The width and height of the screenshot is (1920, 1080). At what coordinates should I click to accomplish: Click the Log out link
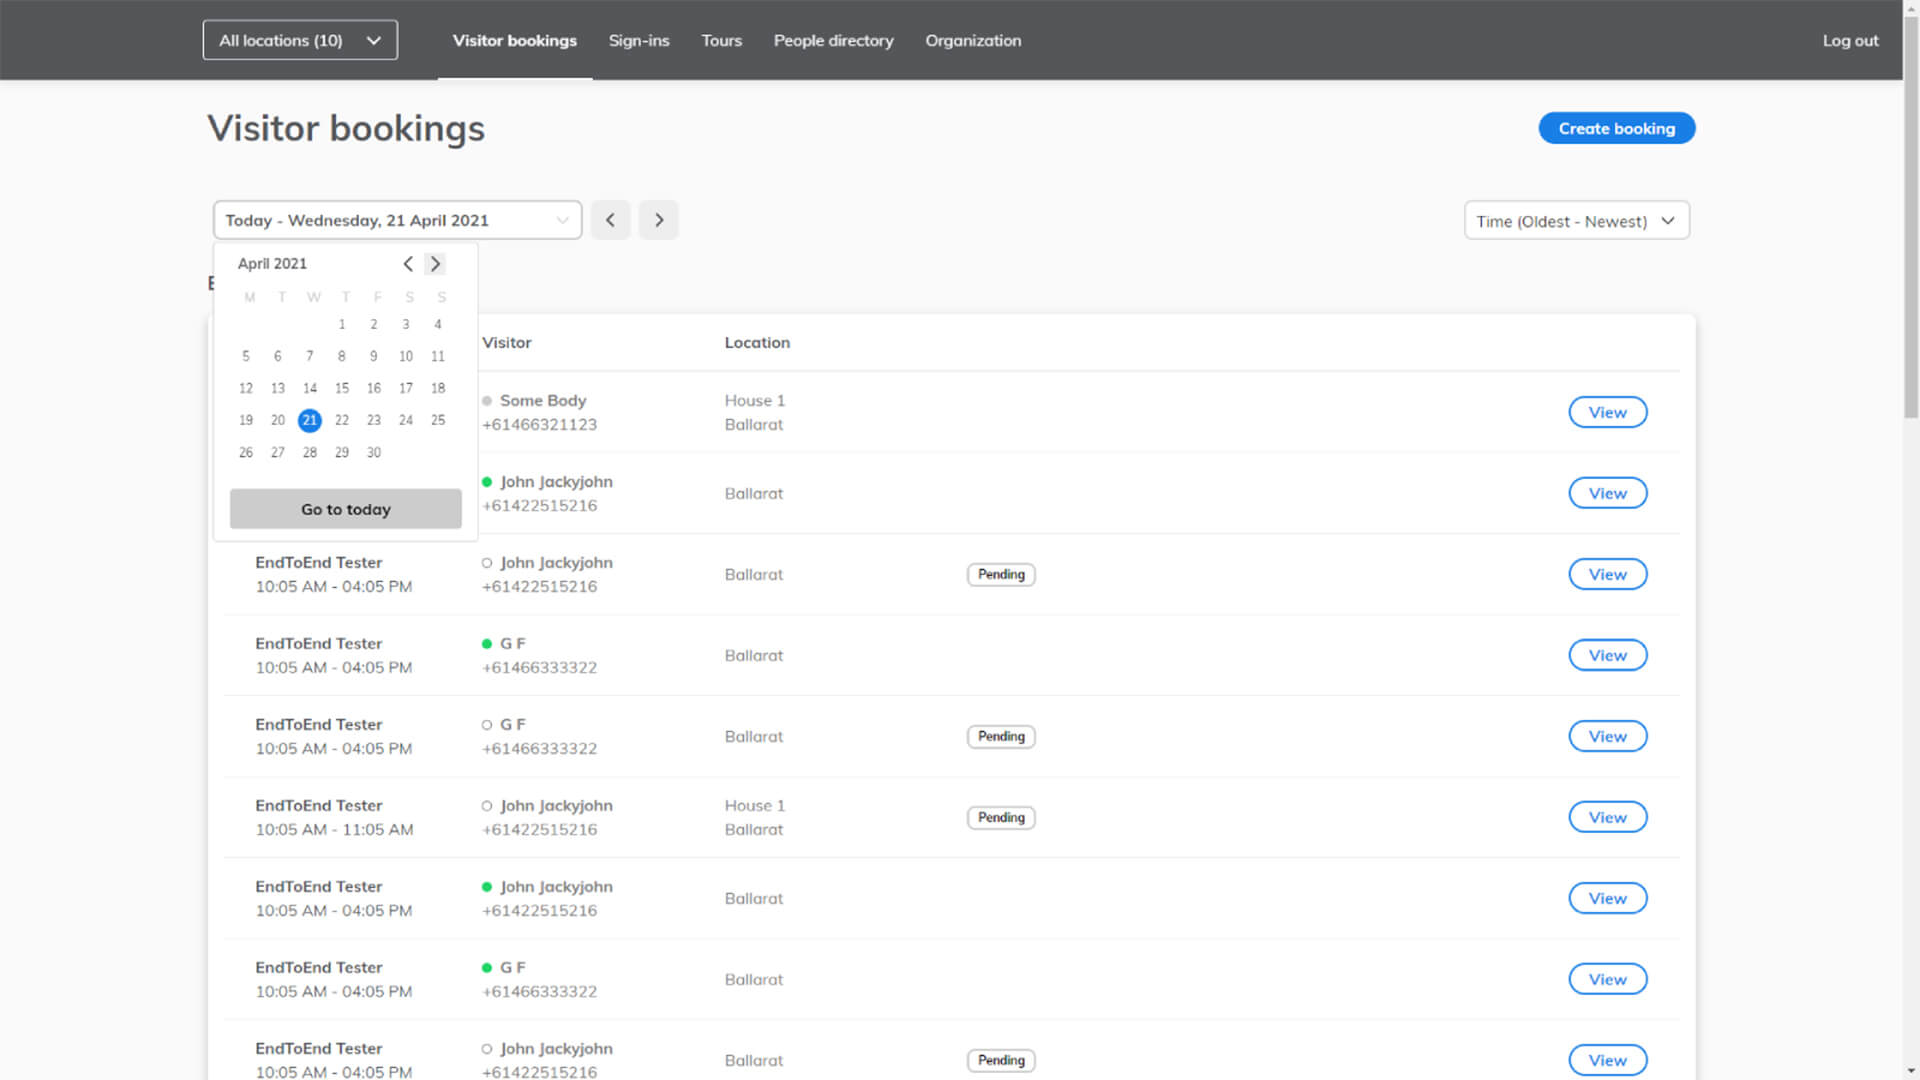1850,40
